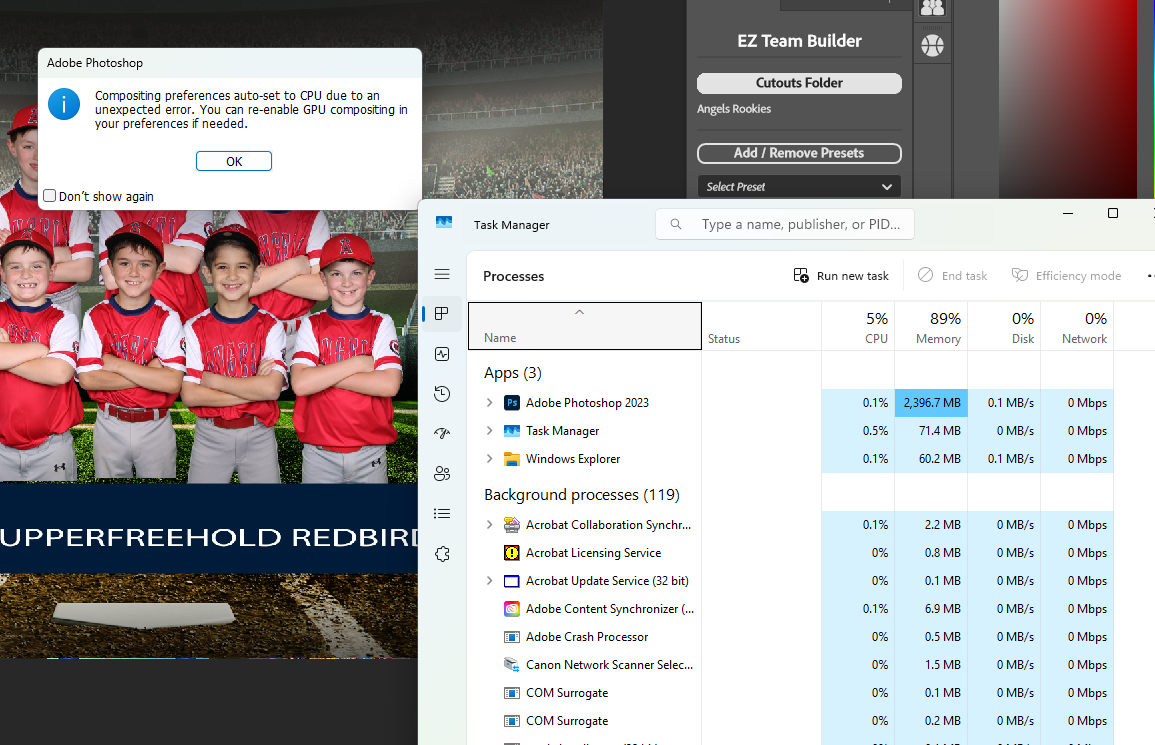The height and width of the screenshot is (745, 1155).
Task: Expand the Adobe Photoshop 2023 process
Action: coord(489,403)
